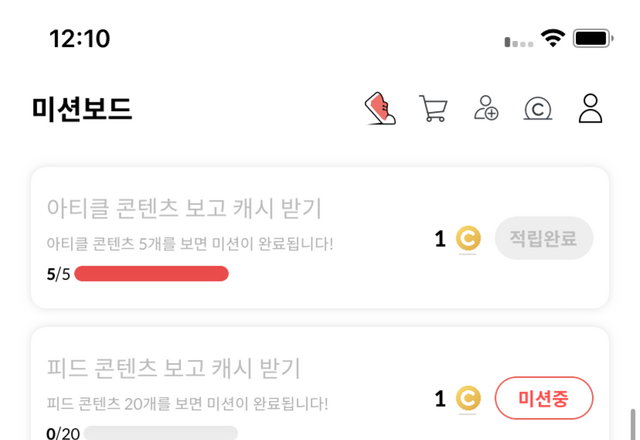Click the vertical scrollbar on the right edge

[631, 423]
